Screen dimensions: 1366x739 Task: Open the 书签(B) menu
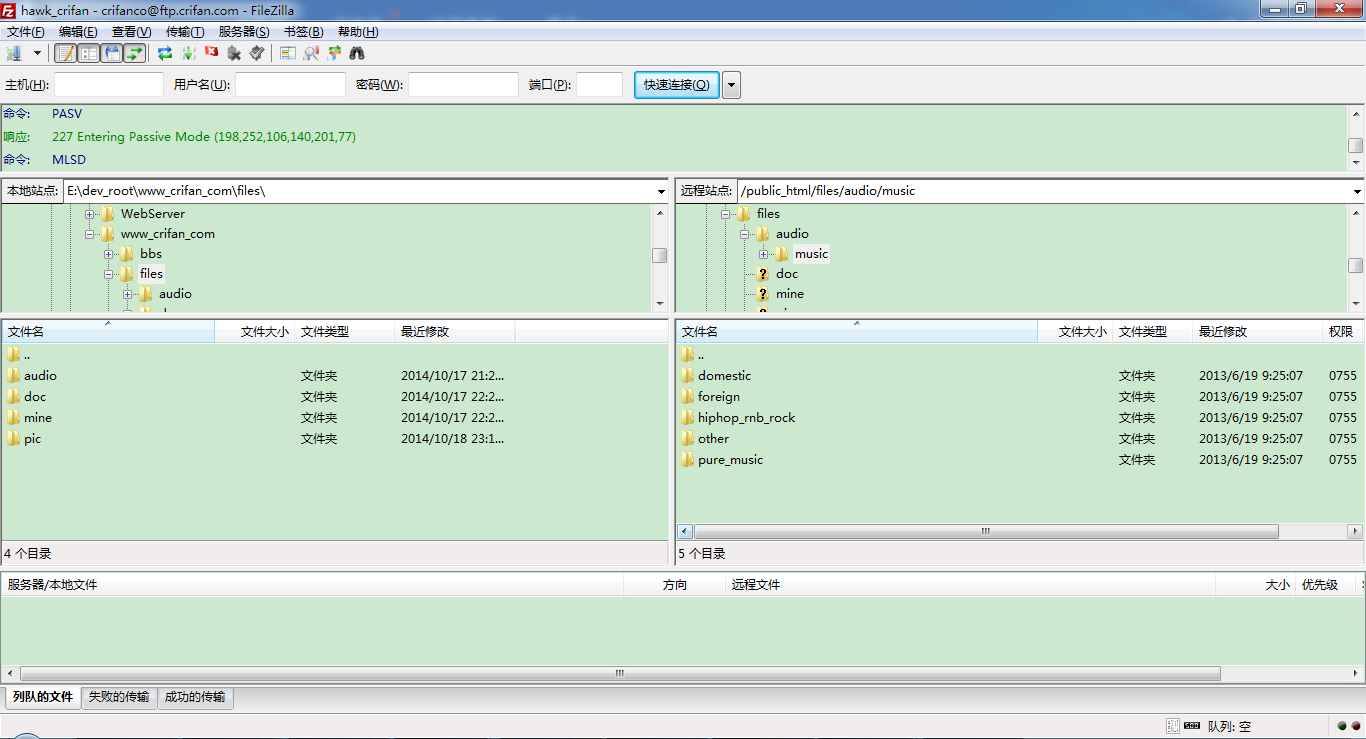[304, 32]
